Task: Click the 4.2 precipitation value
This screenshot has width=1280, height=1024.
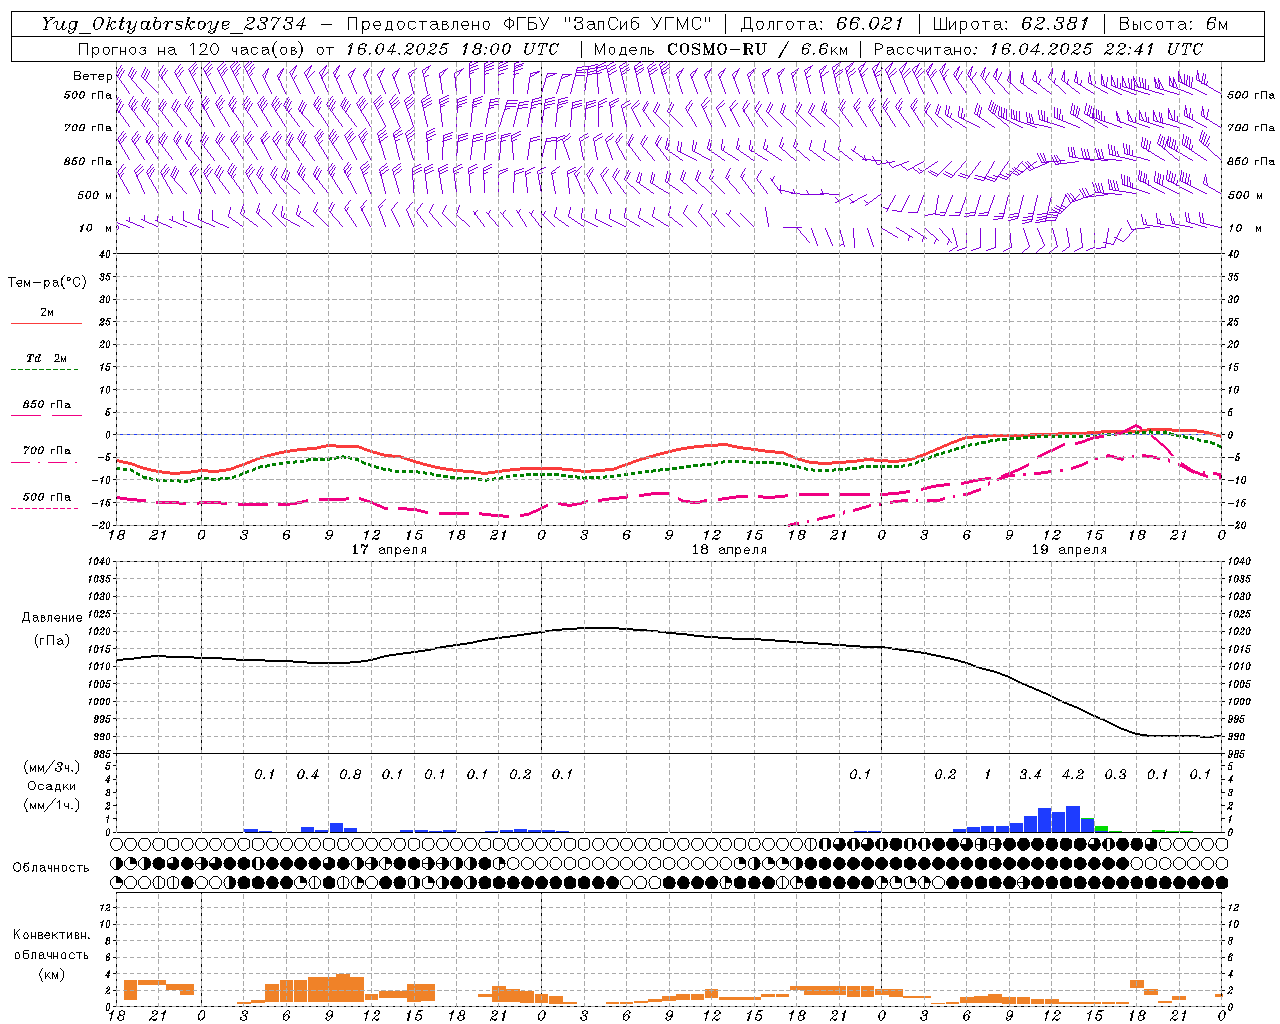Action: point(1073,775)
